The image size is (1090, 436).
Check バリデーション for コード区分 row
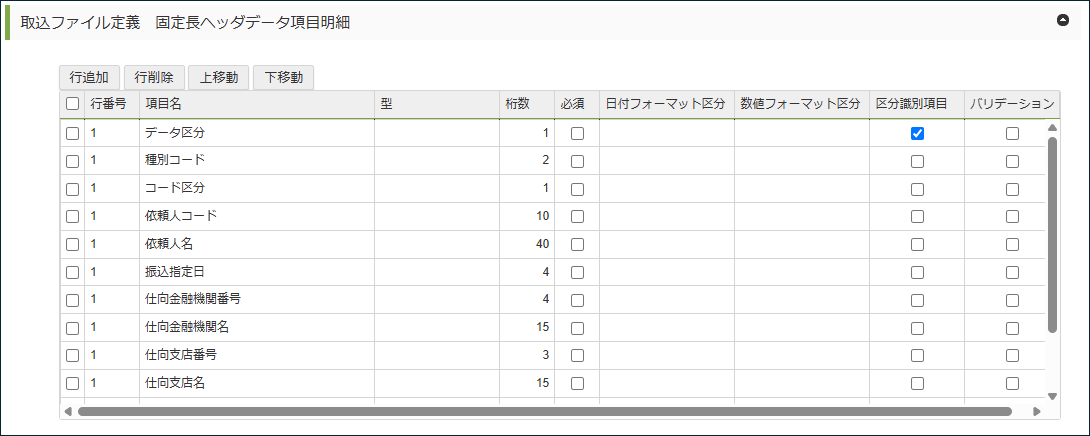(x=1012, y=188)
